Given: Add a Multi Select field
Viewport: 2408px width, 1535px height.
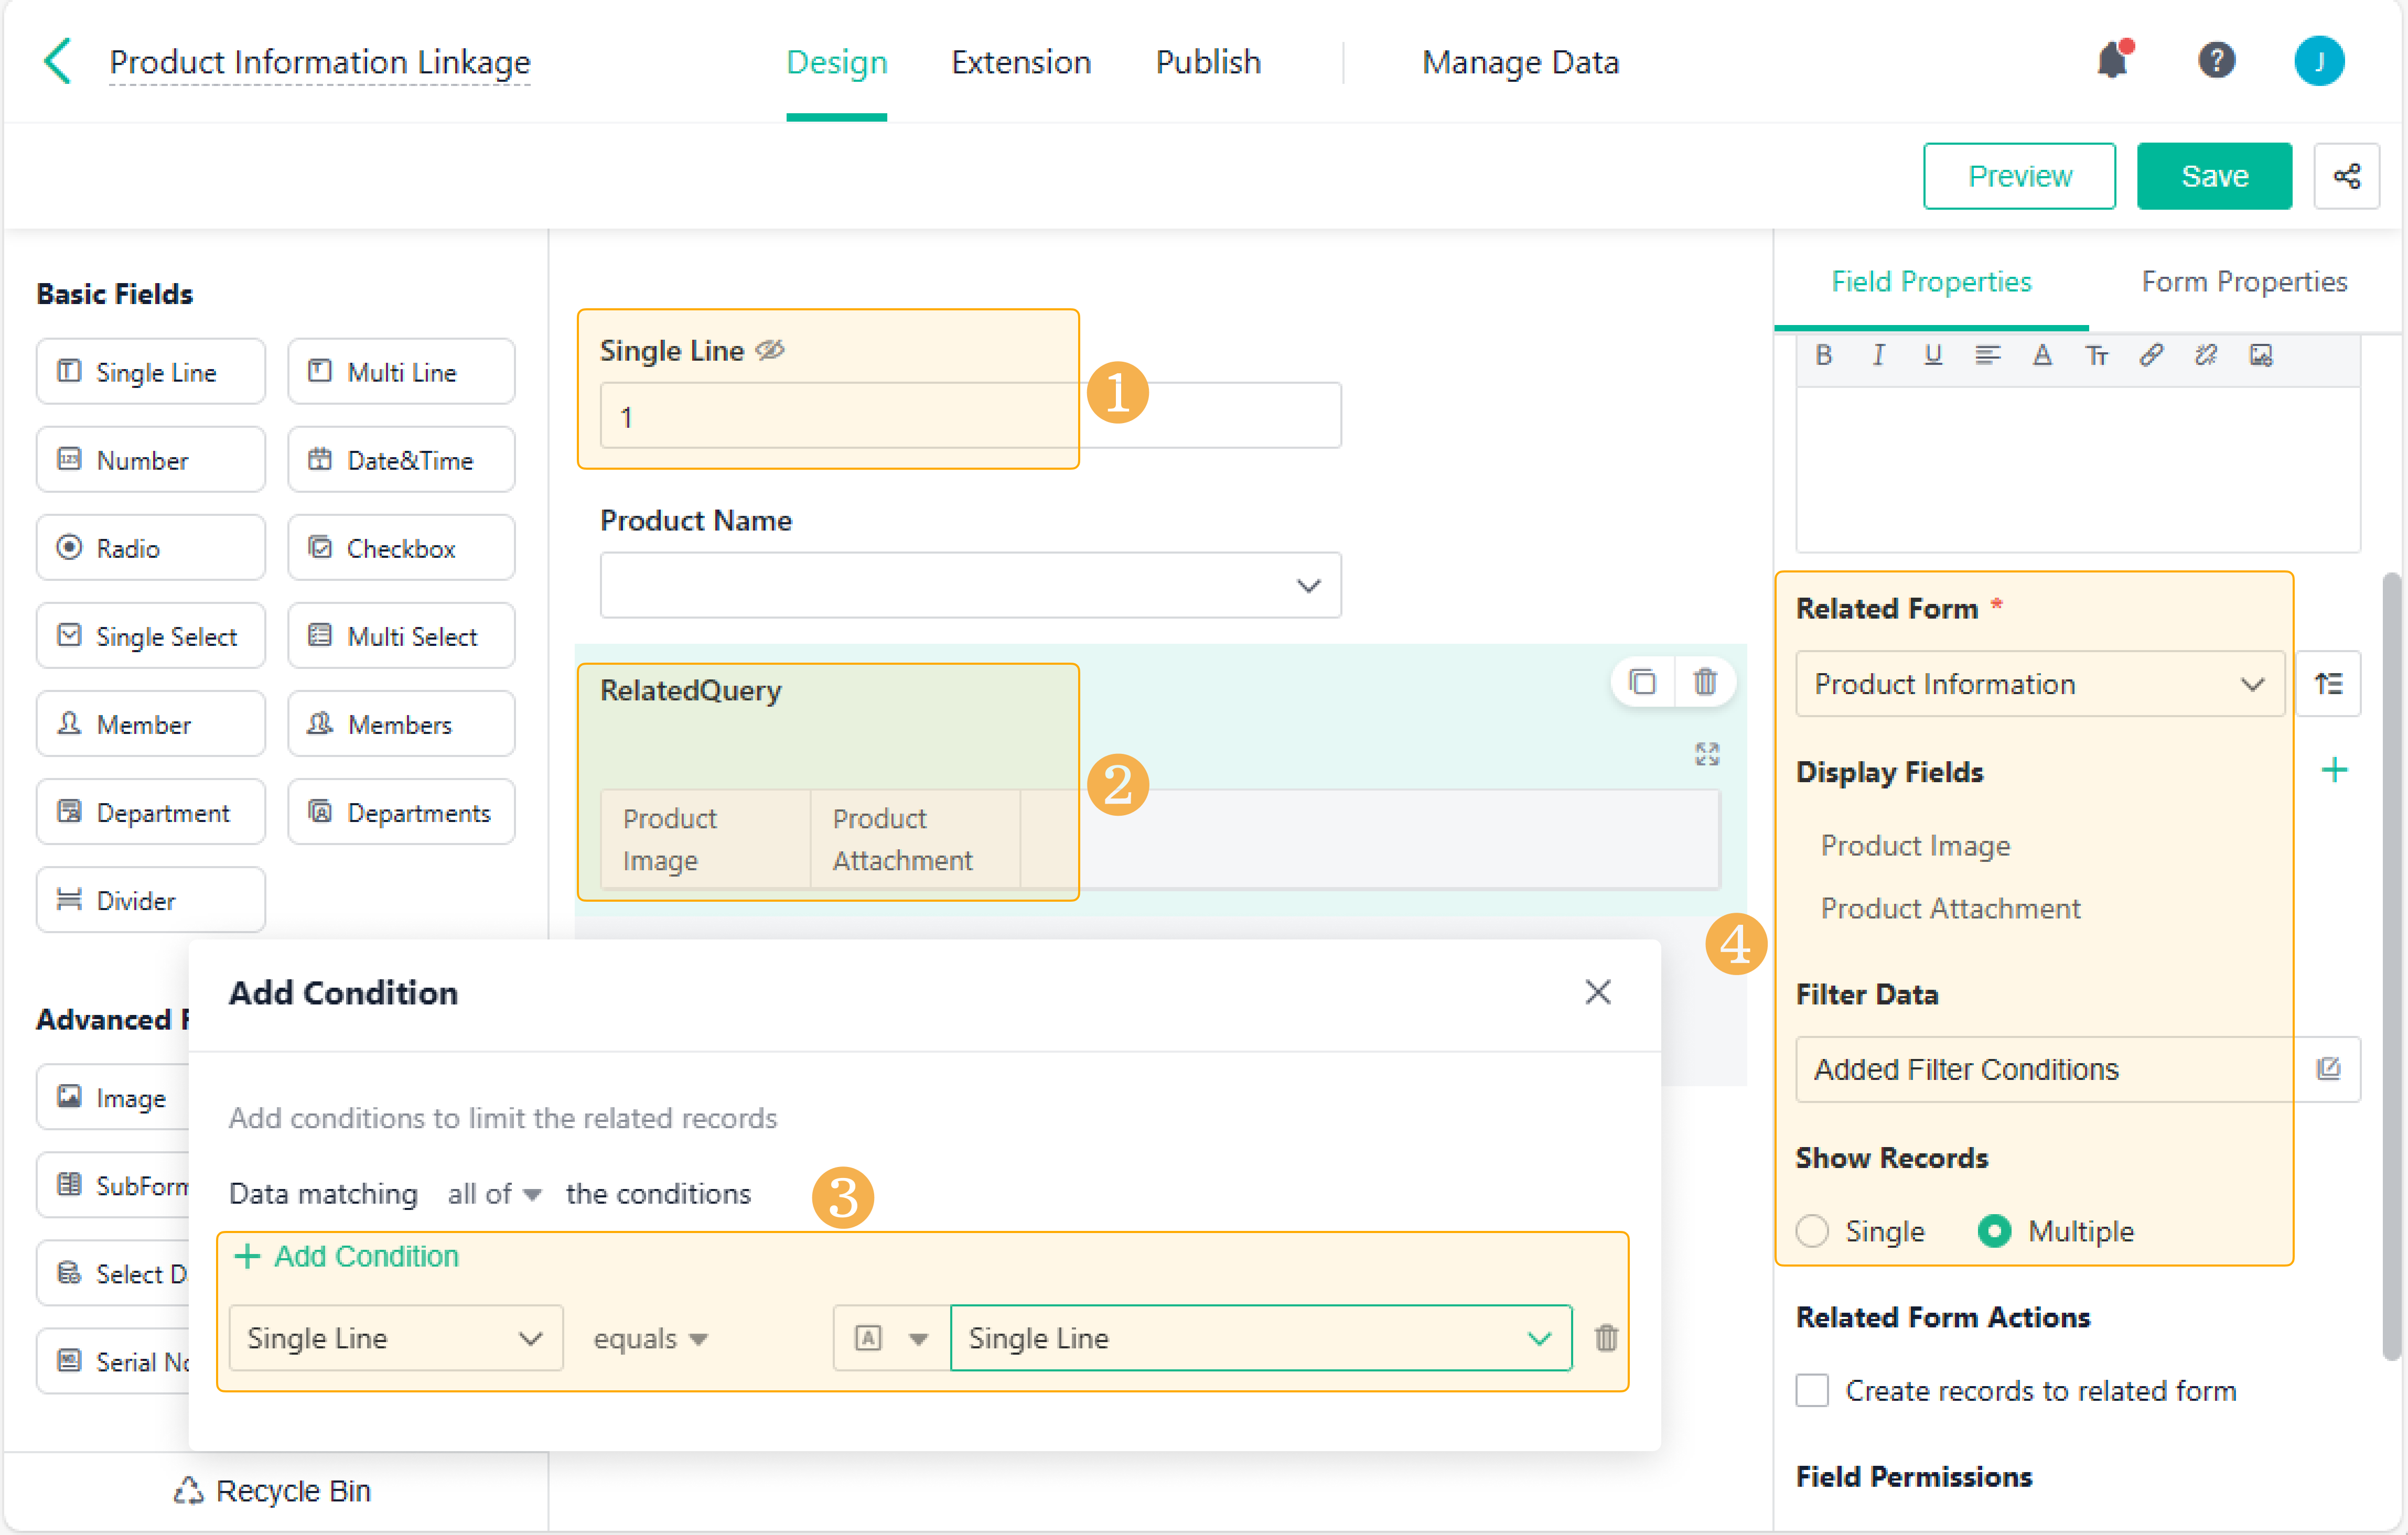Looking at the screenshot, I should (401, 636).
